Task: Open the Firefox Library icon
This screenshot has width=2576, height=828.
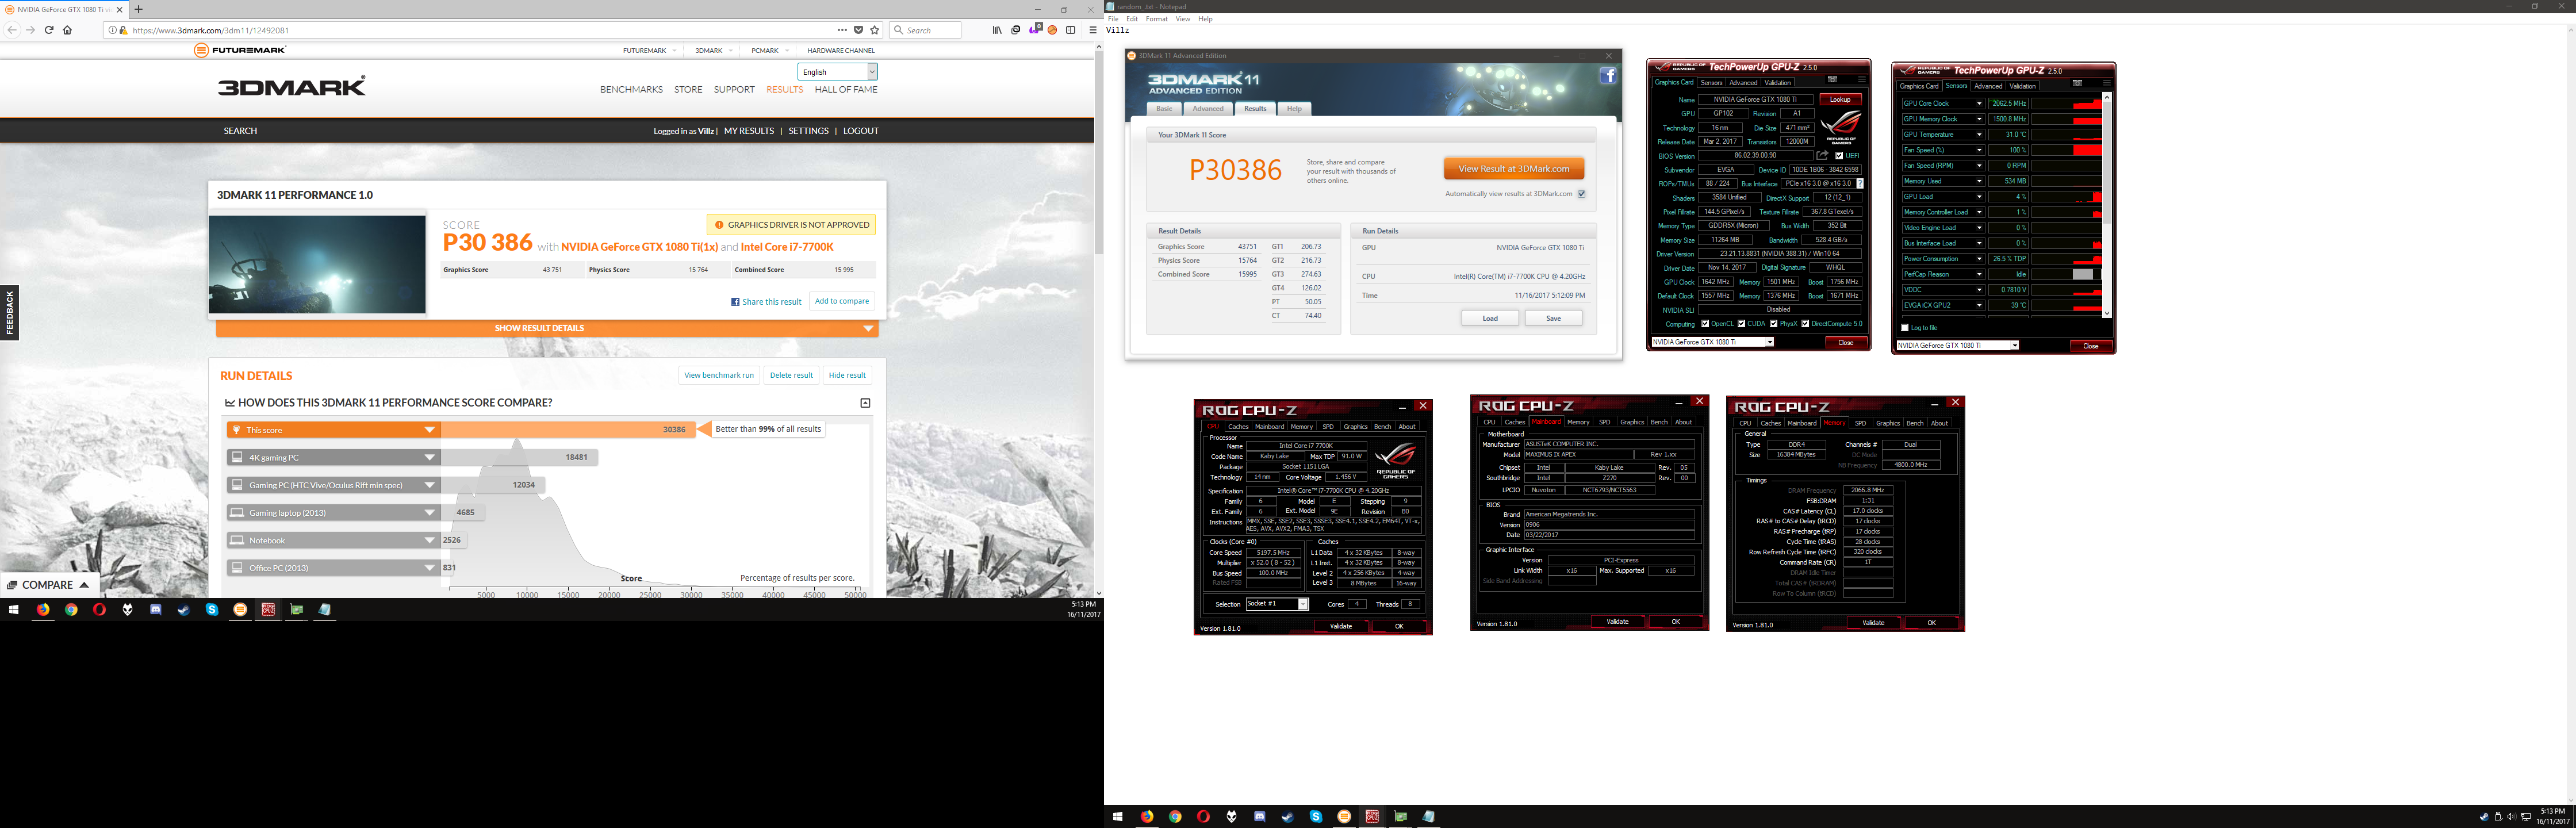Action: (997, 30)
